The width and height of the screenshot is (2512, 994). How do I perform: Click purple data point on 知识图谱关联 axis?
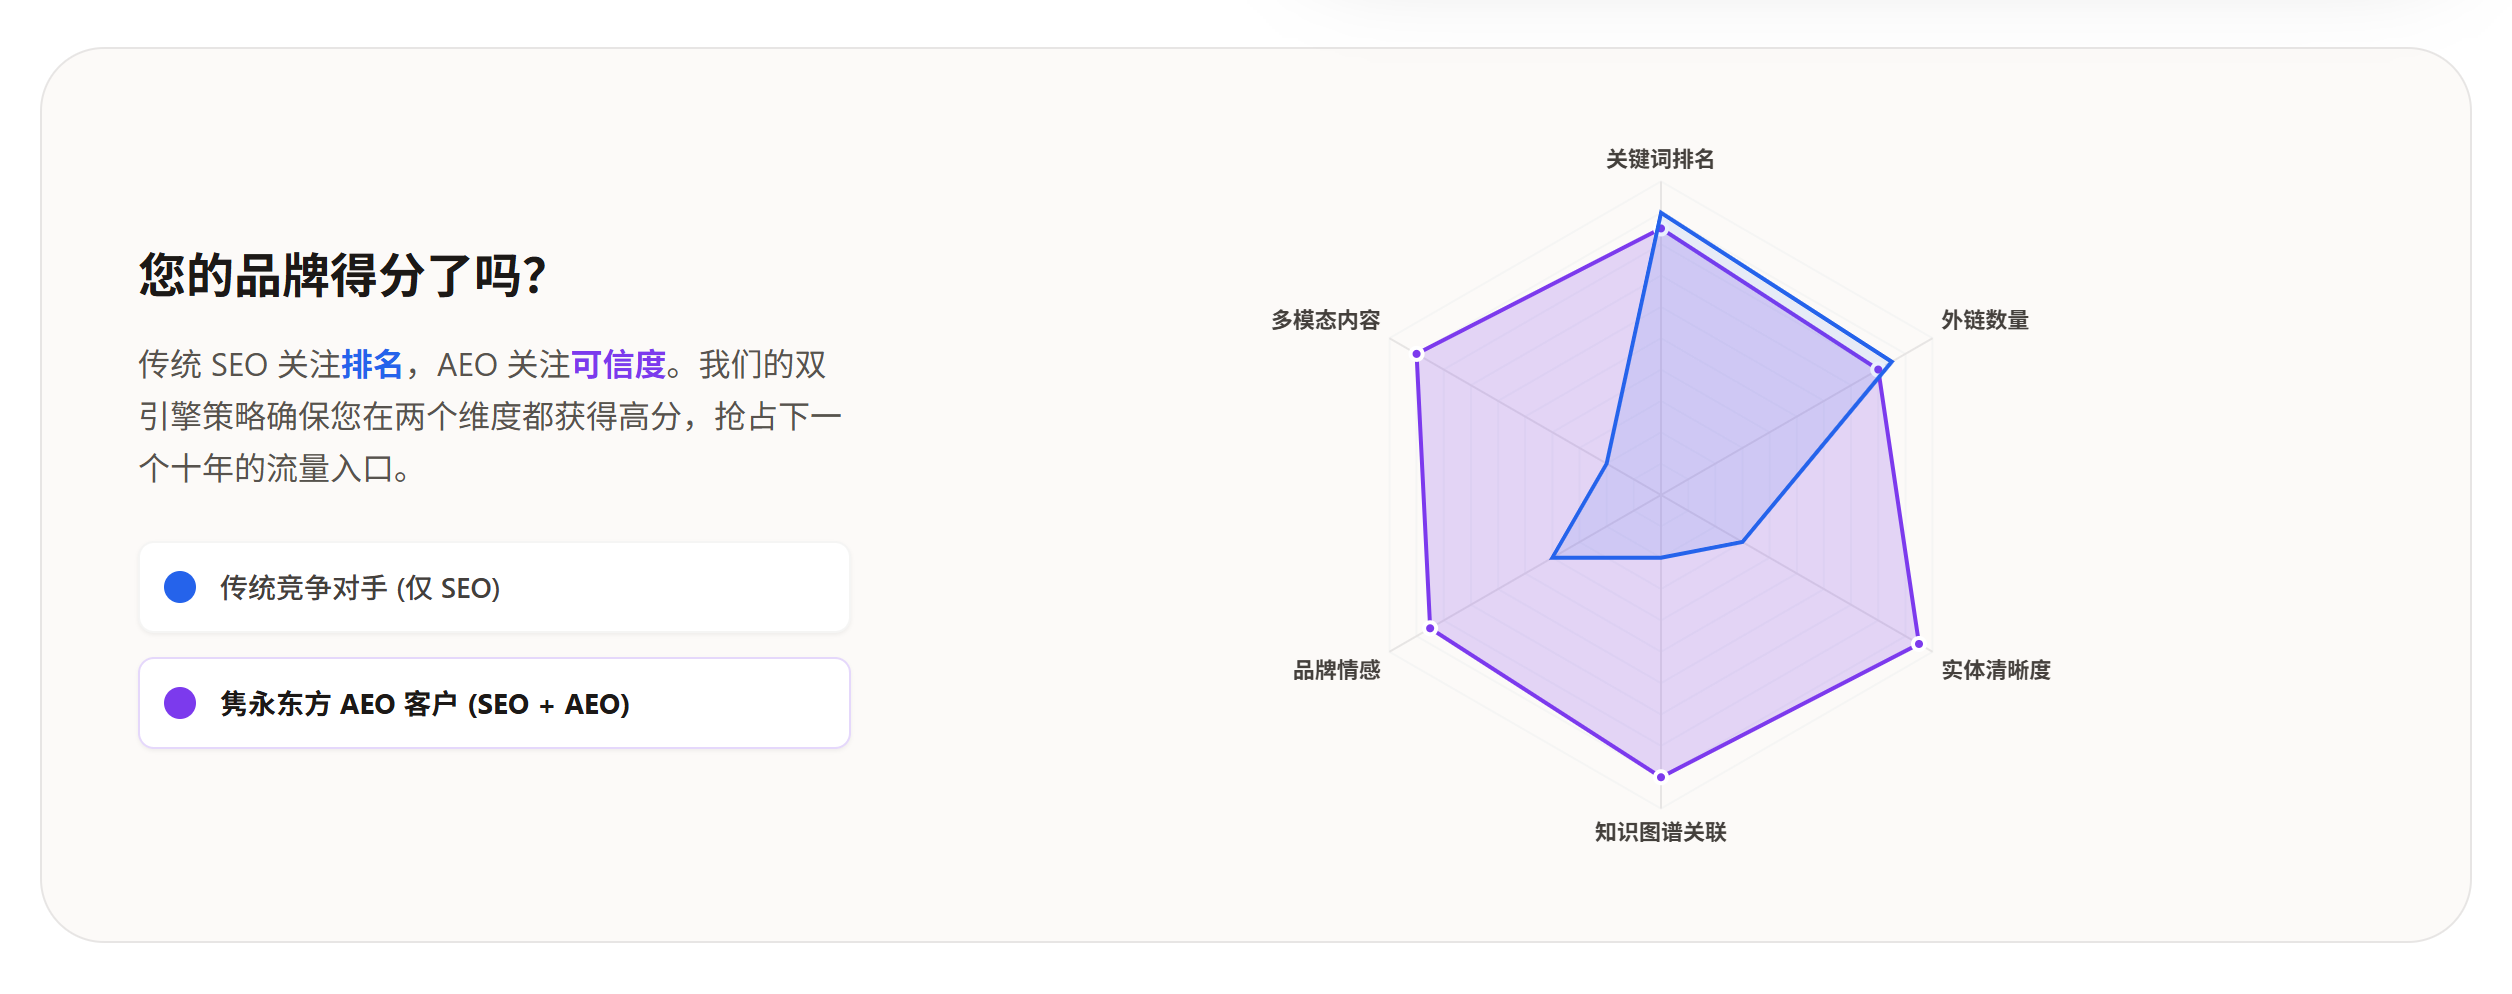[x=1661, y=776]
